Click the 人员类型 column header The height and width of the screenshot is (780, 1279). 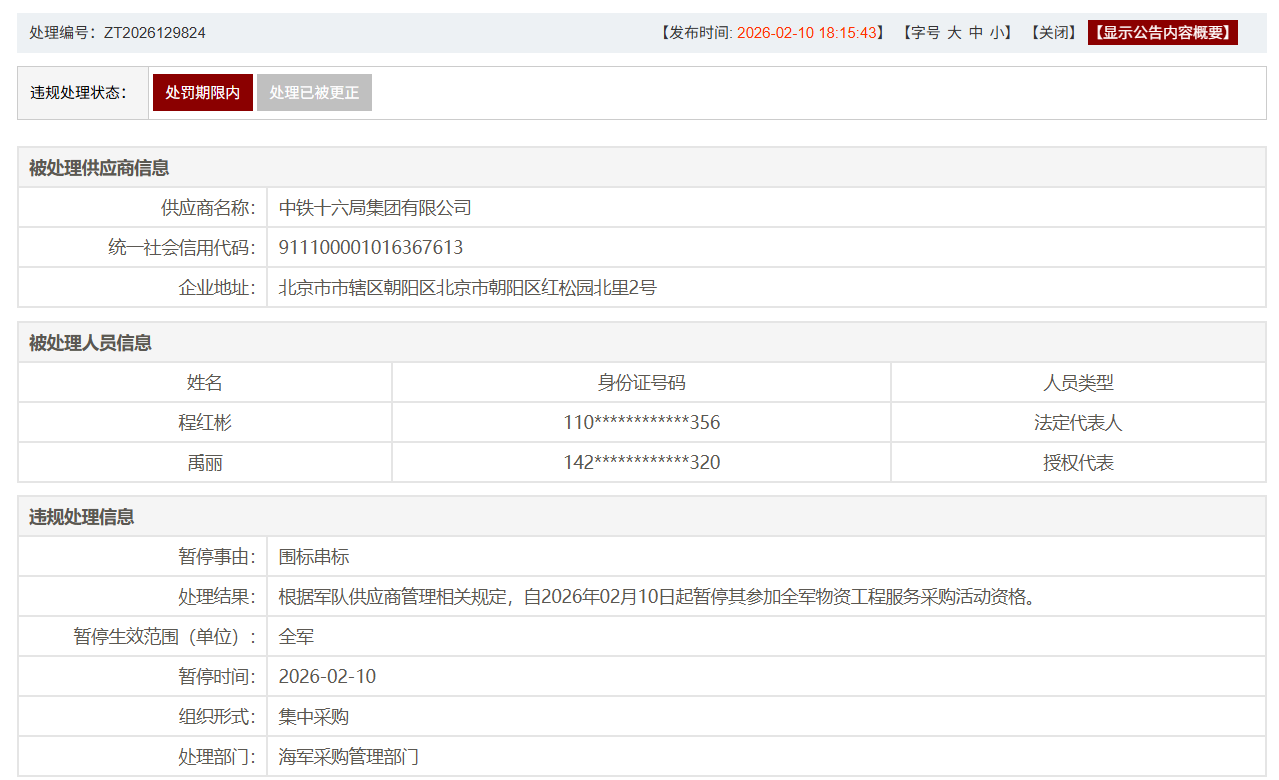coord(1078,383)
